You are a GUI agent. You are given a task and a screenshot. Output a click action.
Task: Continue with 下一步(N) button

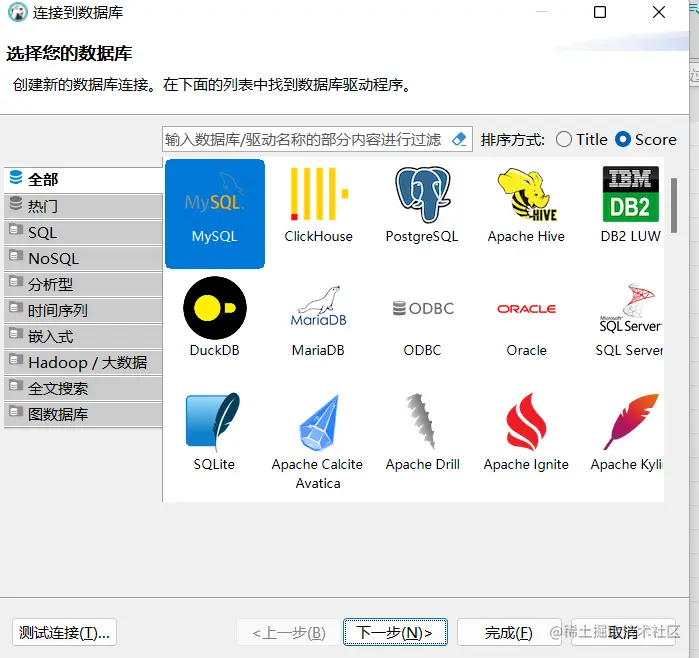pos(395,632)
